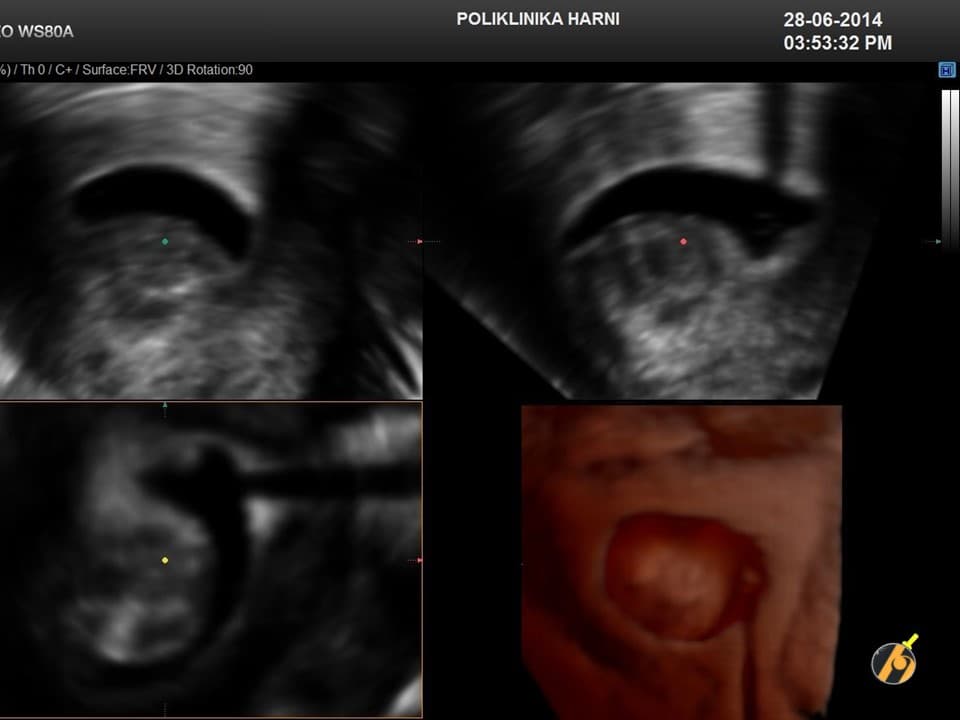Click the blue H icon at top right
This screenshot has height=720, width=960.
(946, 70)
